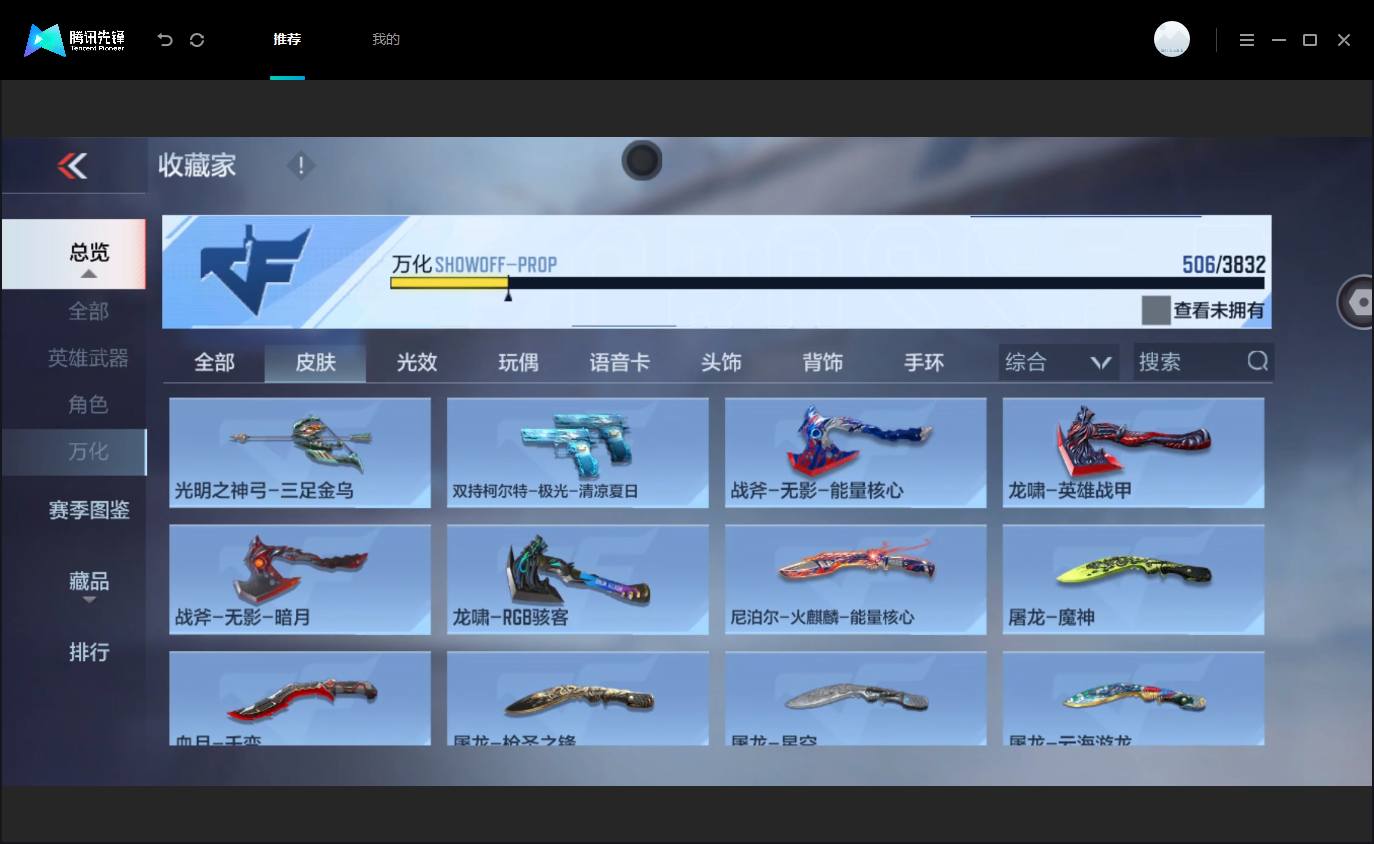Switch to the 推荐 tab
Image resolution: width=1374 pixels, height=844 pixels.
287,40
